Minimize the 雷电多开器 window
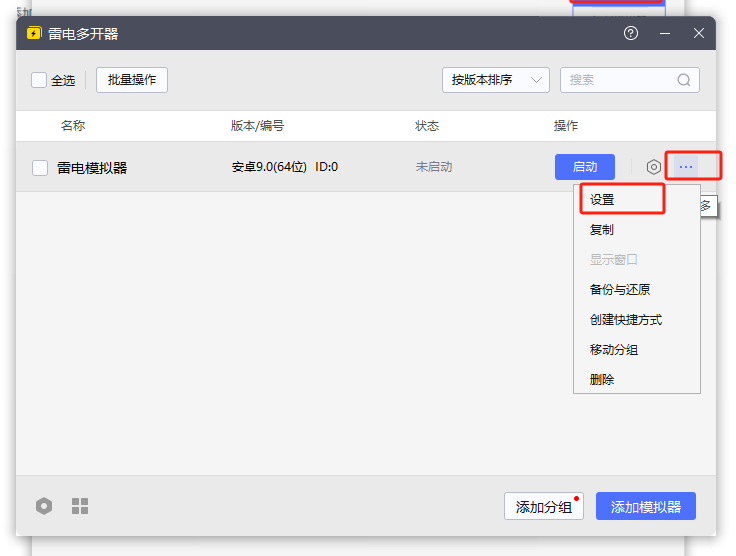736x556 pixels. click(665, 33)
